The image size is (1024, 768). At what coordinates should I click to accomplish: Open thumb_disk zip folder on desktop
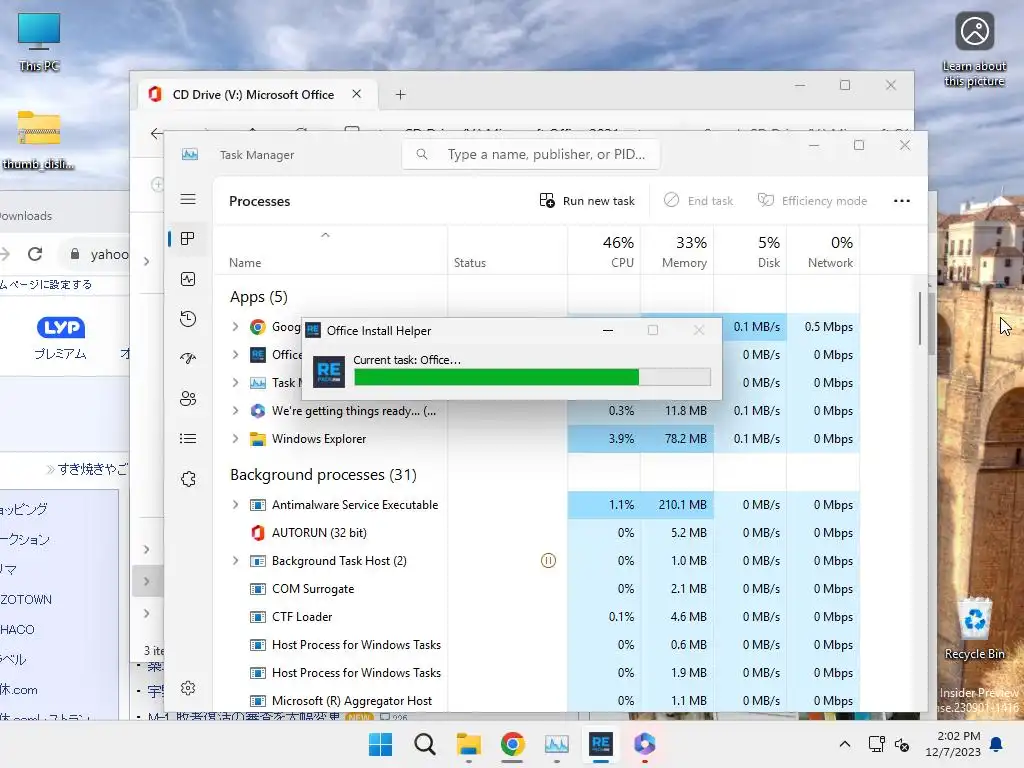pyautogui.click(x=39, y=138)
